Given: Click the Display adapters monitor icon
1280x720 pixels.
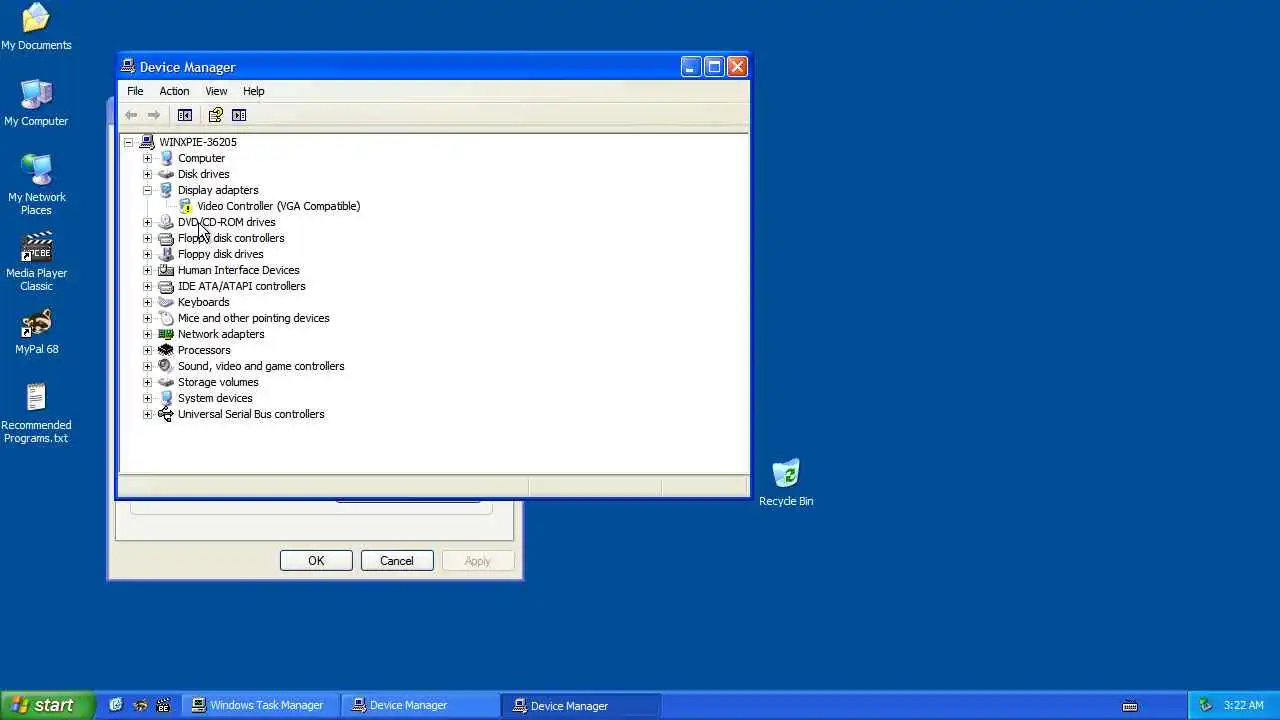Looking at the screenshot, I should tap(166, 190).
